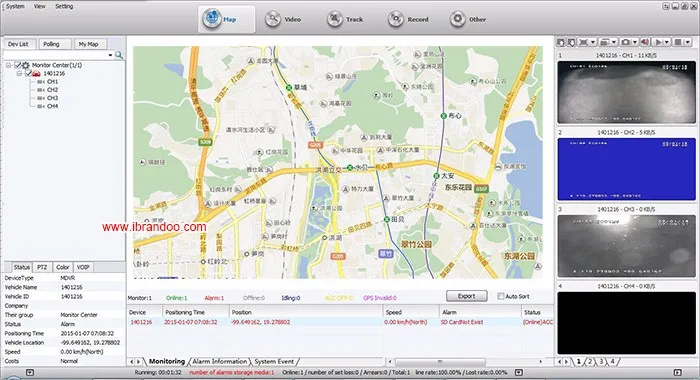700x380 pixels.
Task: Go to video page 4 tab
Action: 612,361
